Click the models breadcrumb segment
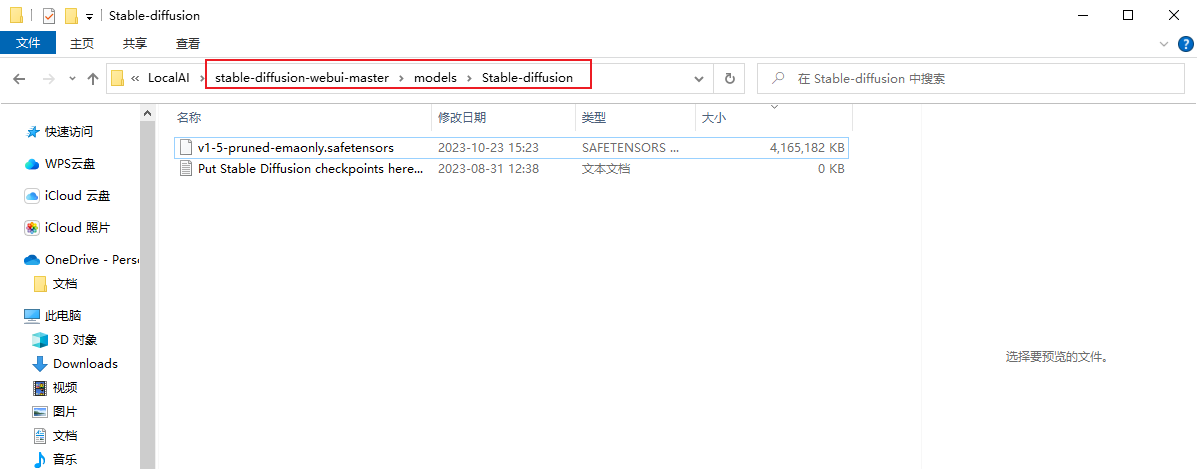This screenshot has width=1197, height=469. point(435,78)
